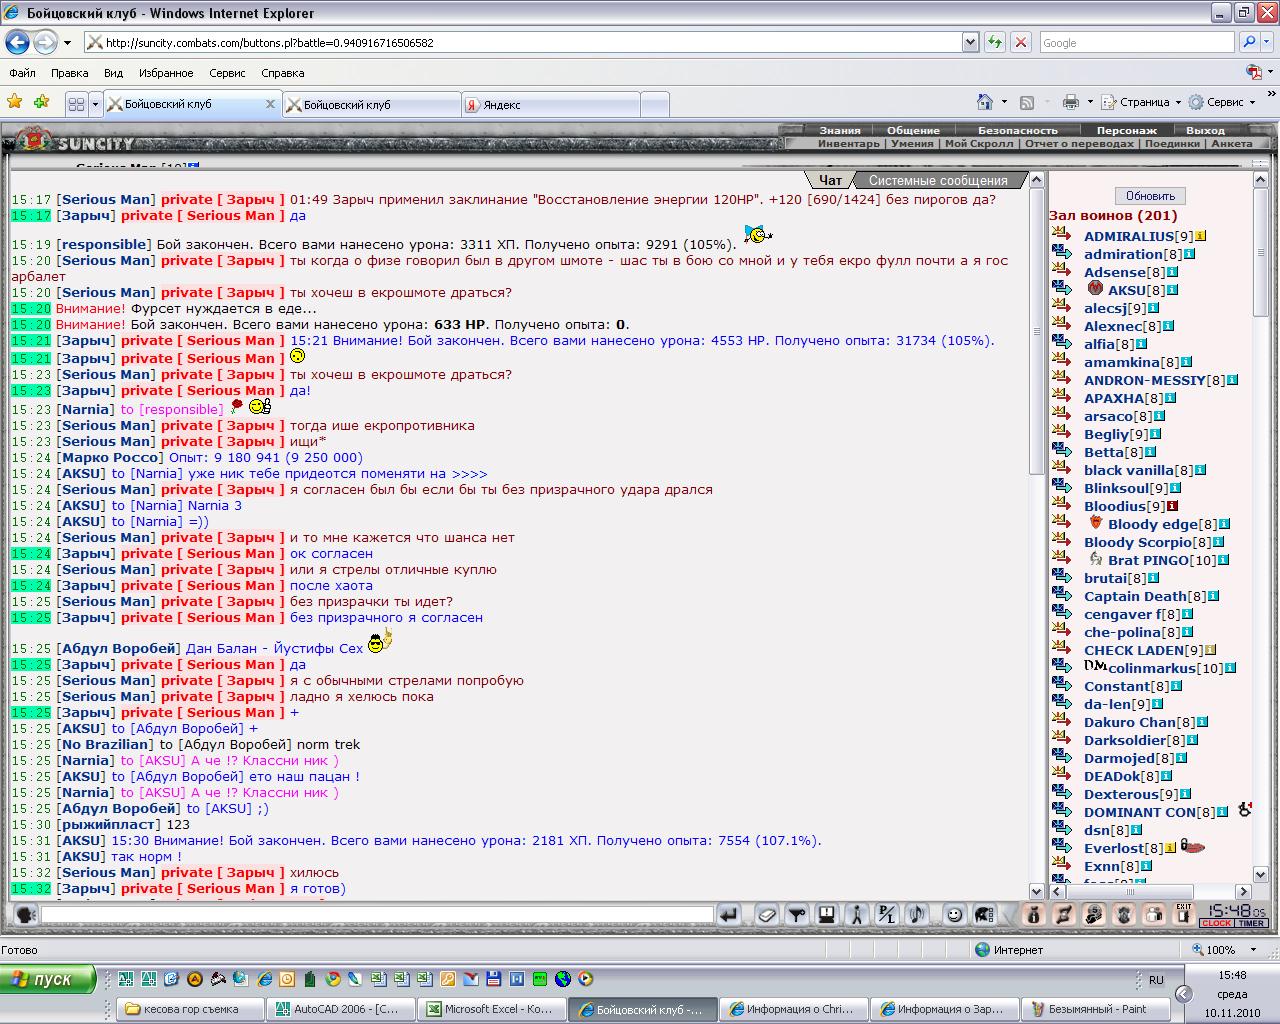Switch display to CLOCK mode

click(1216, 923)
